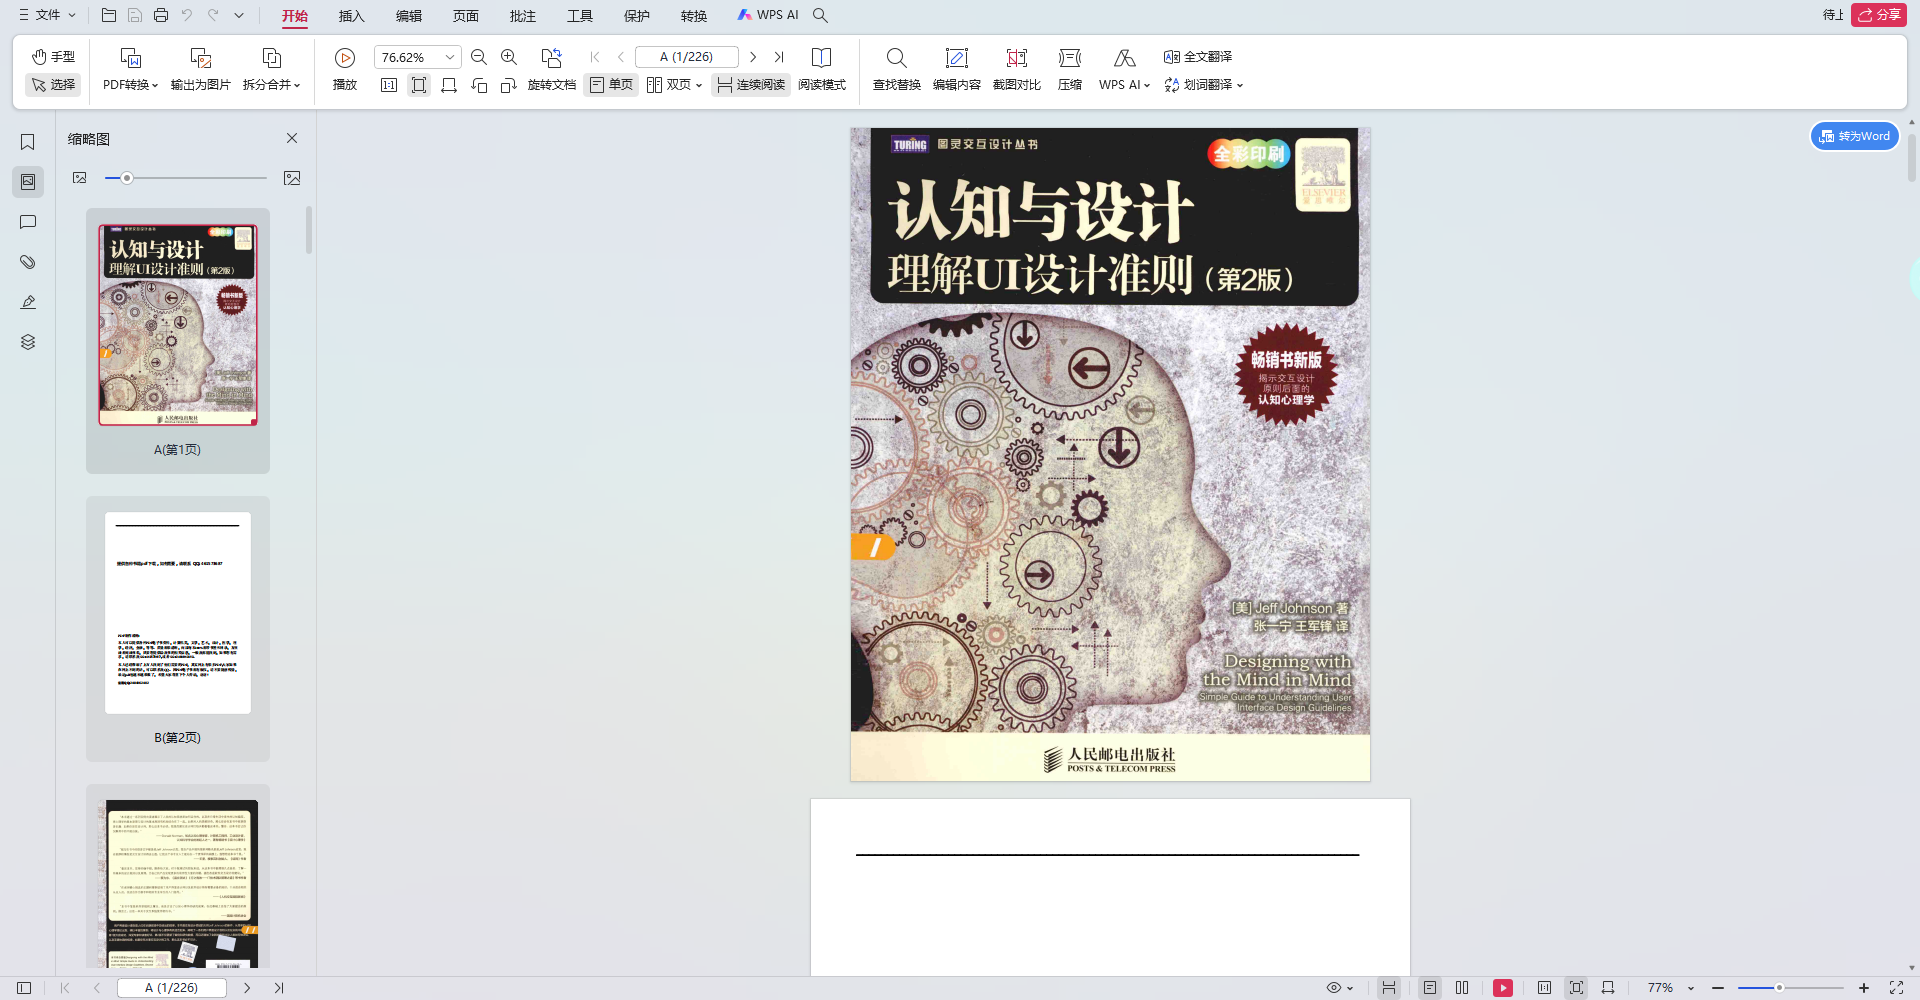1920x1000 pixels.
Task: Click the zoom out magnifier in toolbar
Action: tap(479, 57)
